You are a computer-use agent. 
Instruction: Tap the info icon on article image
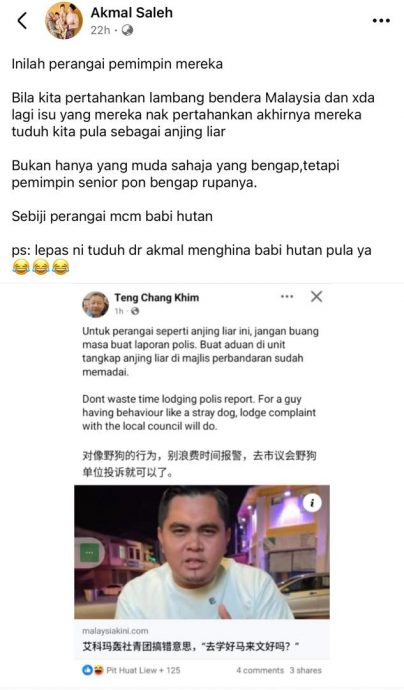(312, 503)
